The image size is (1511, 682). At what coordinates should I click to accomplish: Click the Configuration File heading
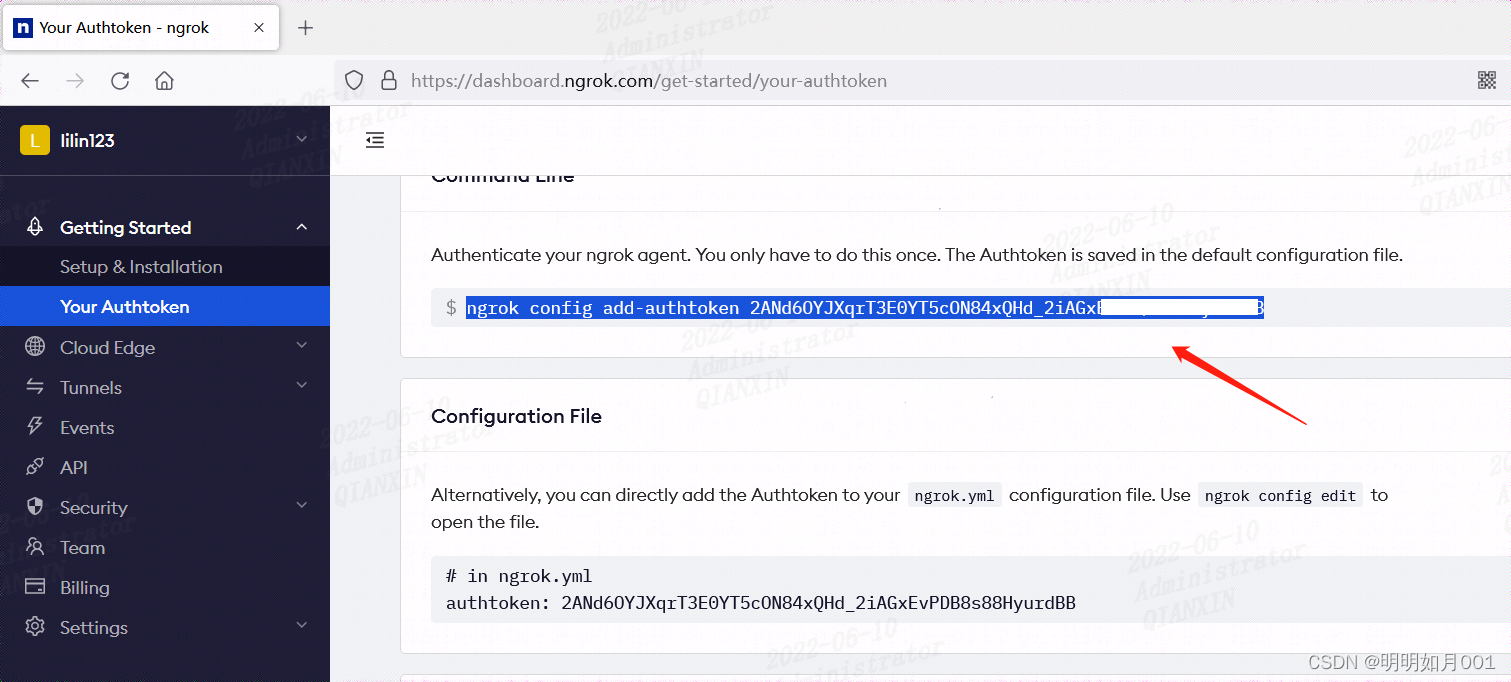pos(516,416)
